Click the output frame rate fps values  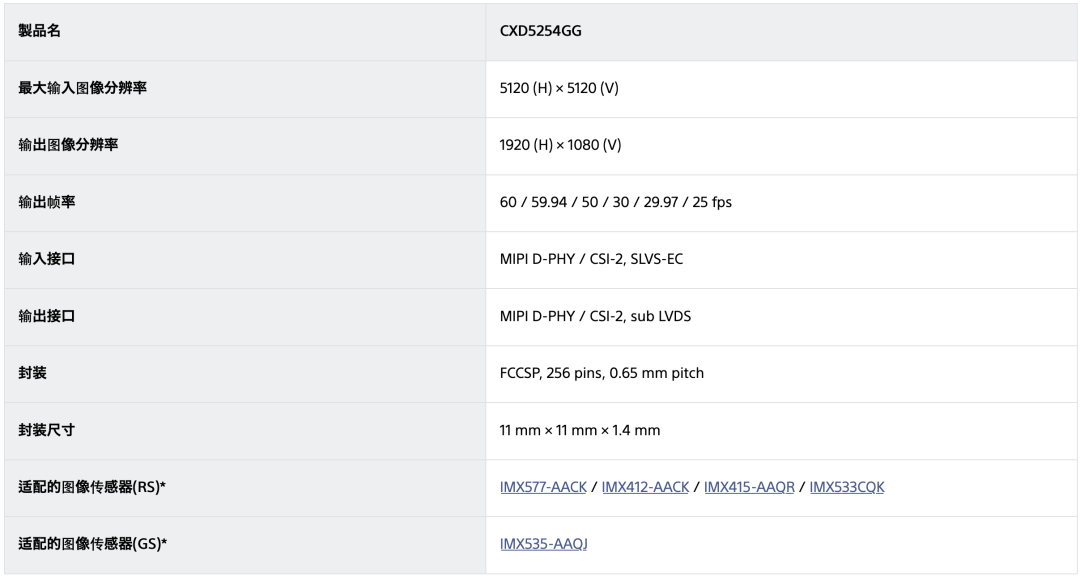click(x=616, y=202)
